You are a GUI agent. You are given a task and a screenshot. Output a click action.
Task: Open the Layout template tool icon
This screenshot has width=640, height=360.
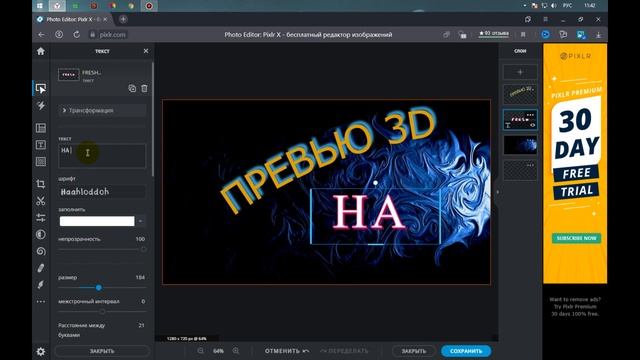coord(41,128)
